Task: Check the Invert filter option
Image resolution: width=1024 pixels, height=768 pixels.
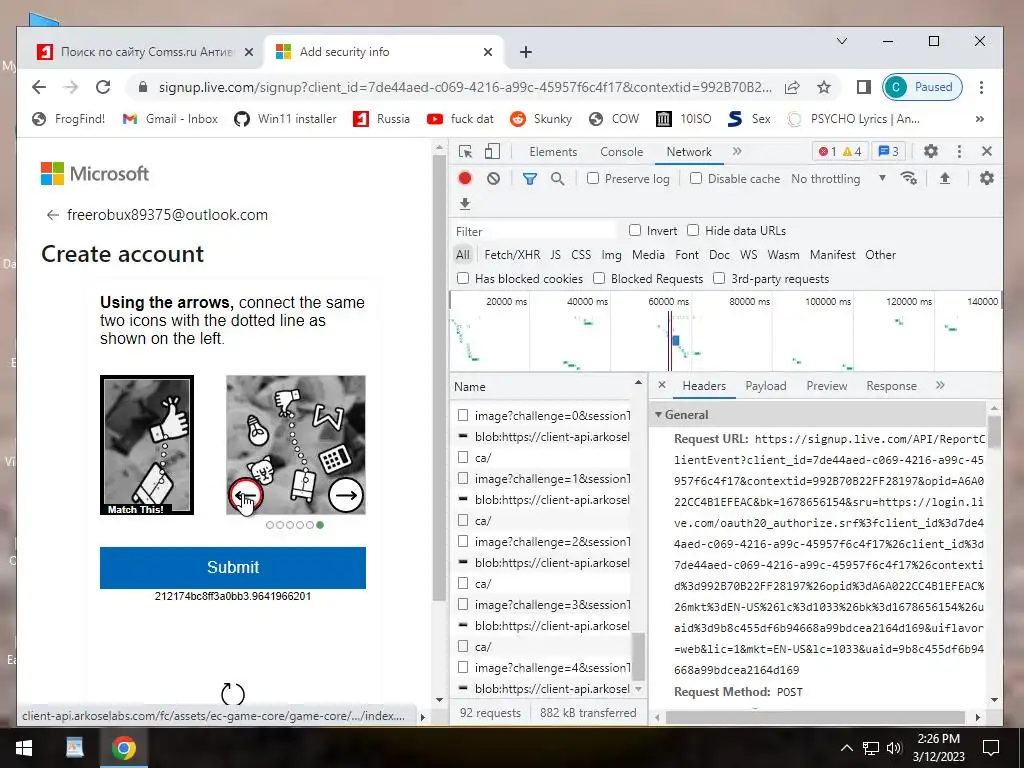Action: coord(634,230)
